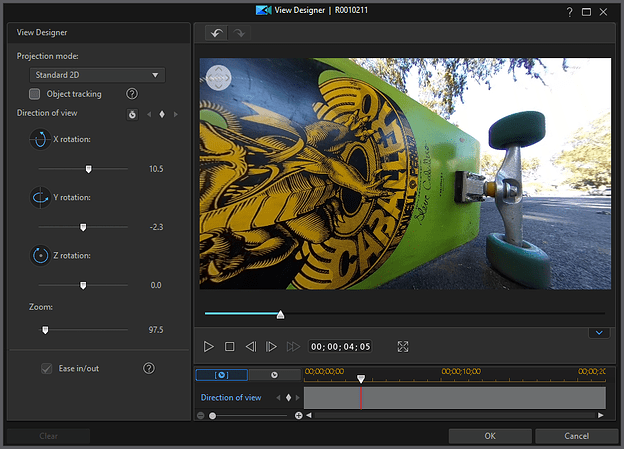Enable the Object tracking checkbox
Image resolution: width=624 pixels, height=449 pixels.
[35, 94]
